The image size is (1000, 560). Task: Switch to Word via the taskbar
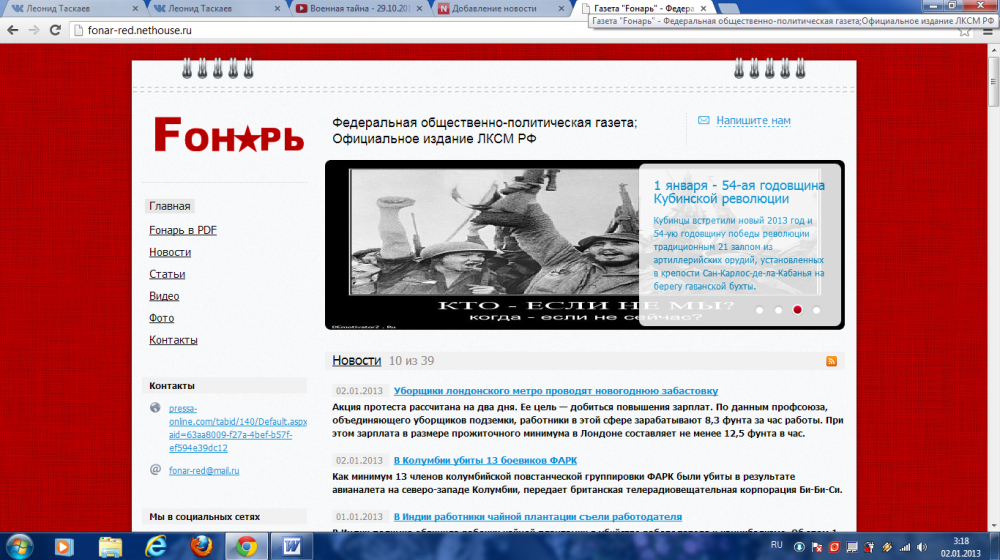click(292, 547)
